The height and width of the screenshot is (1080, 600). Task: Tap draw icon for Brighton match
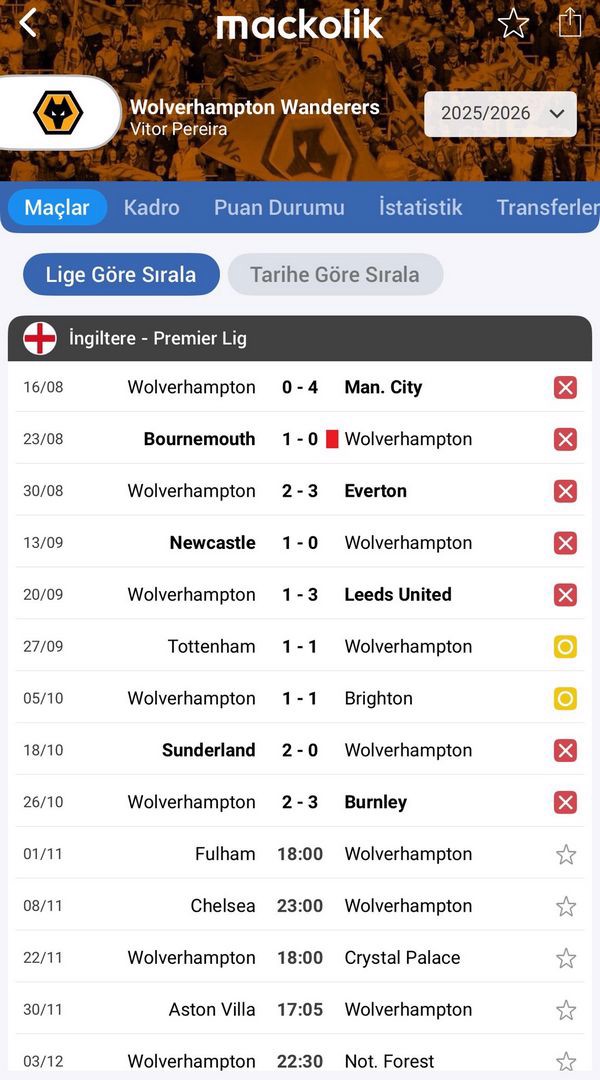(x=565, y=699)
